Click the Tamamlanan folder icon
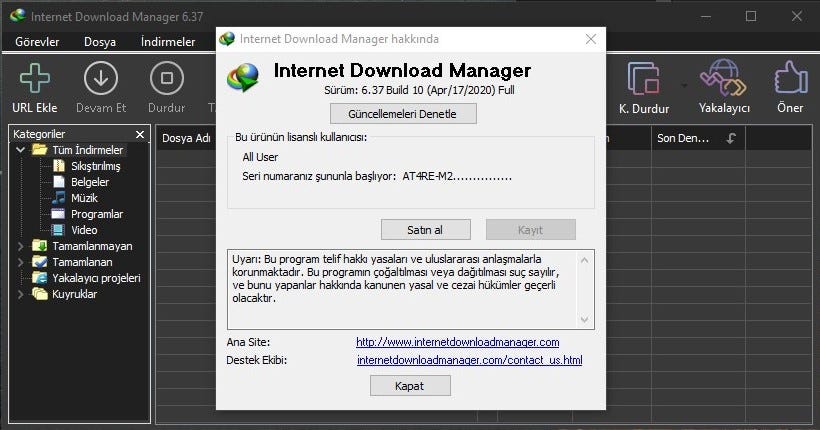 tap(39, 262)
